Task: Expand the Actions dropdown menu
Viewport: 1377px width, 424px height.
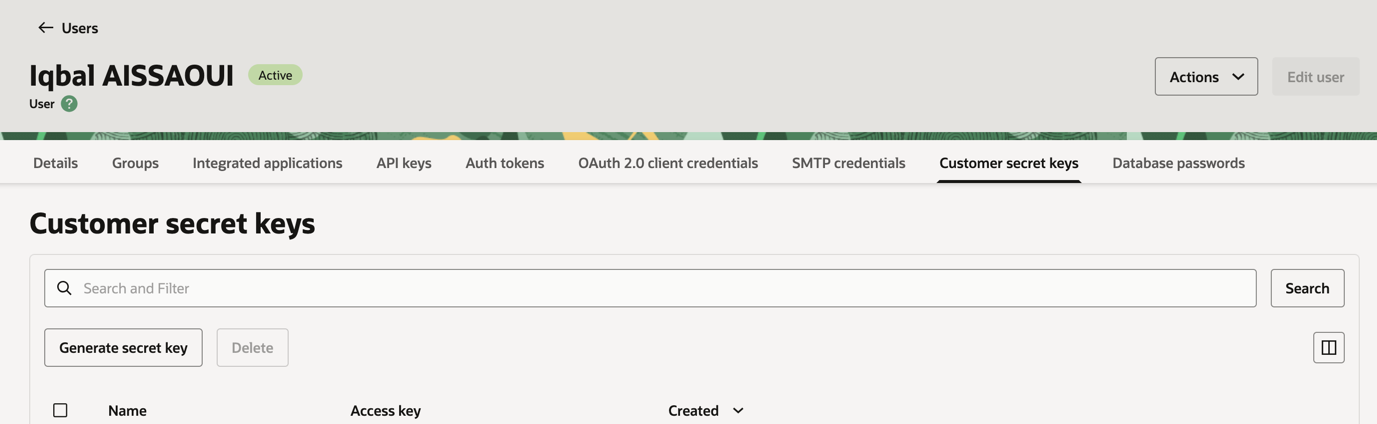Action: pos(1206,77)
